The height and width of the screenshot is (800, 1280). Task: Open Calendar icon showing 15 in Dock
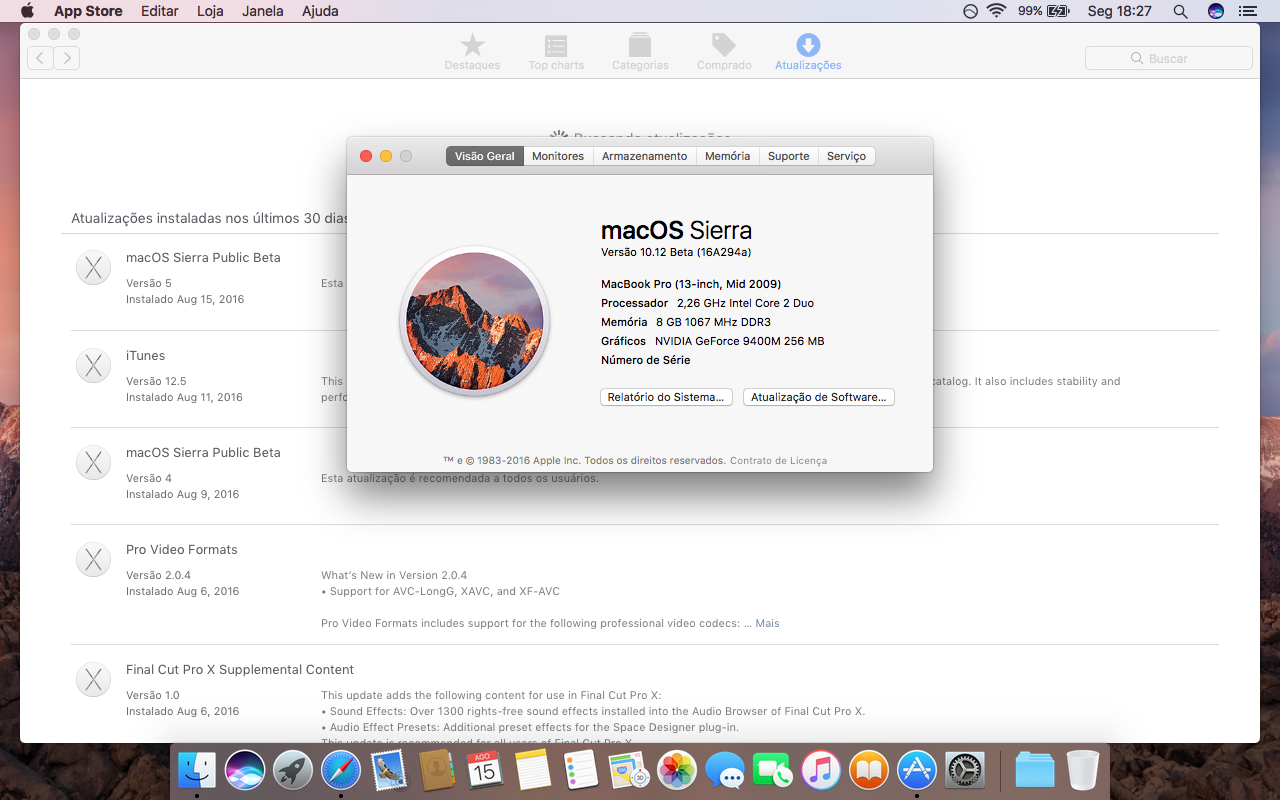click(485, 770)
